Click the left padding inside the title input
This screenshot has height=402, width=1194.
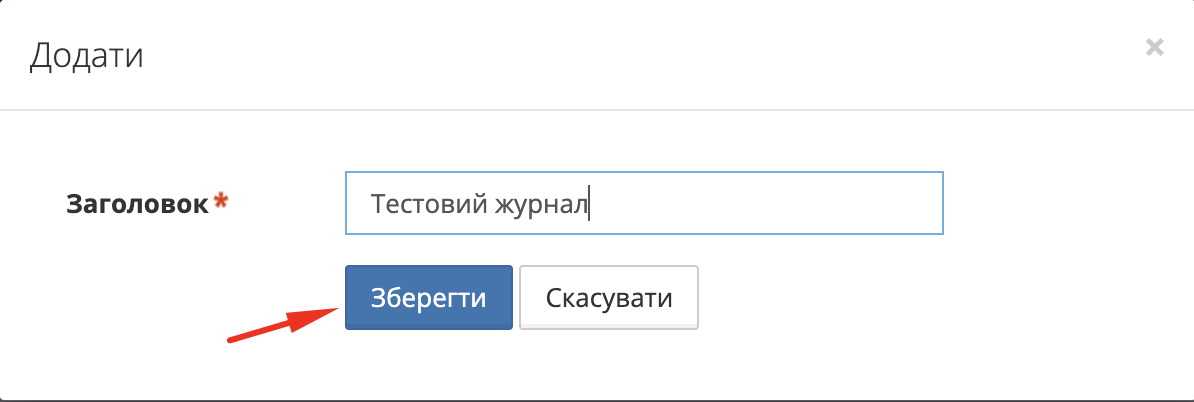[357, 204]
